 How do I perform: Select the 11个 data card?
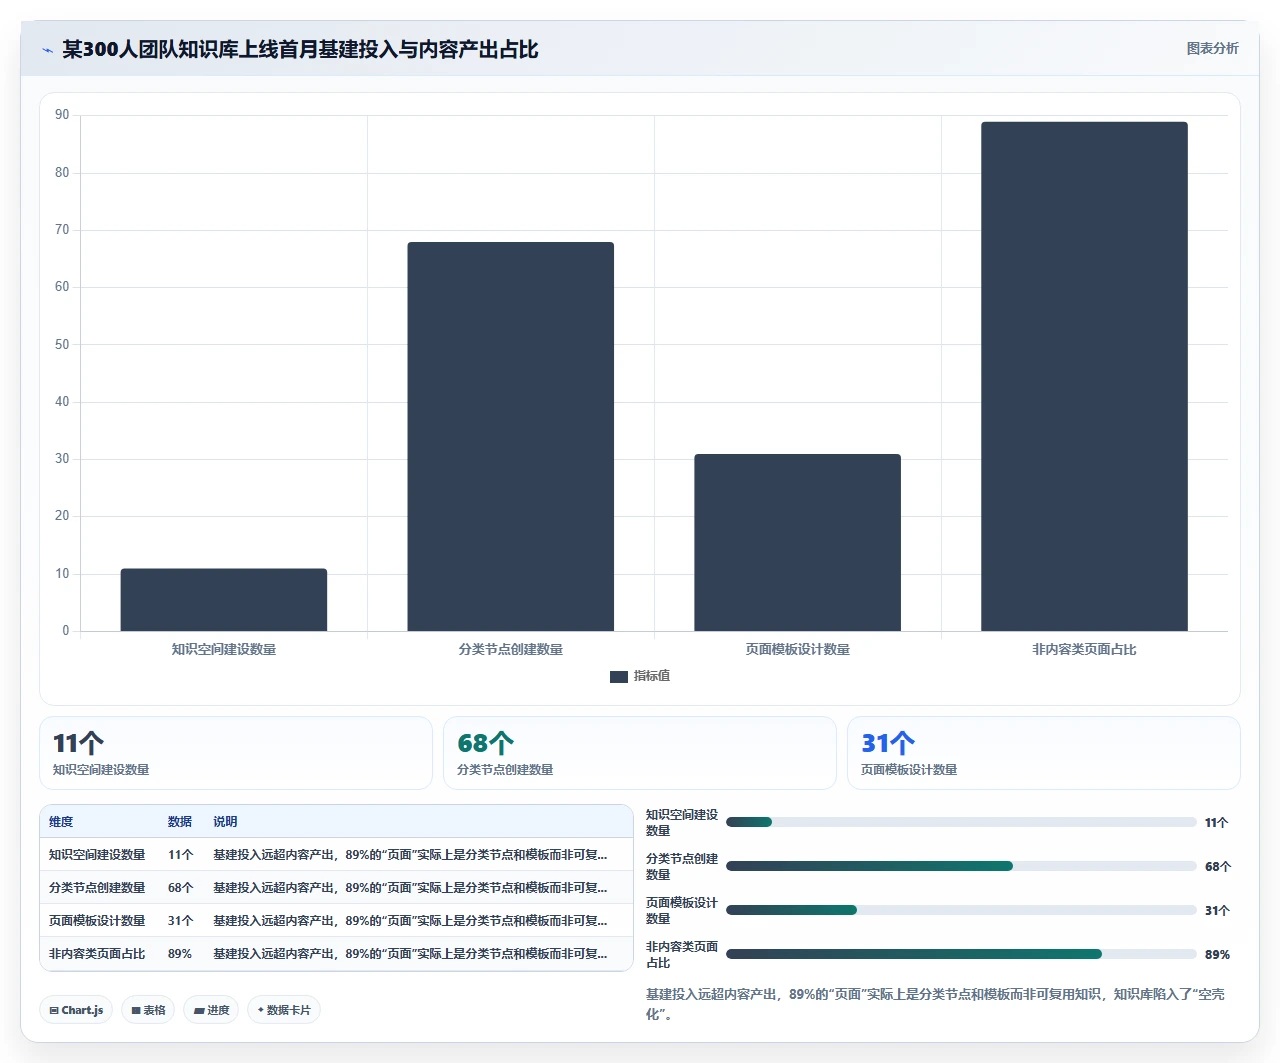point(236,753)
